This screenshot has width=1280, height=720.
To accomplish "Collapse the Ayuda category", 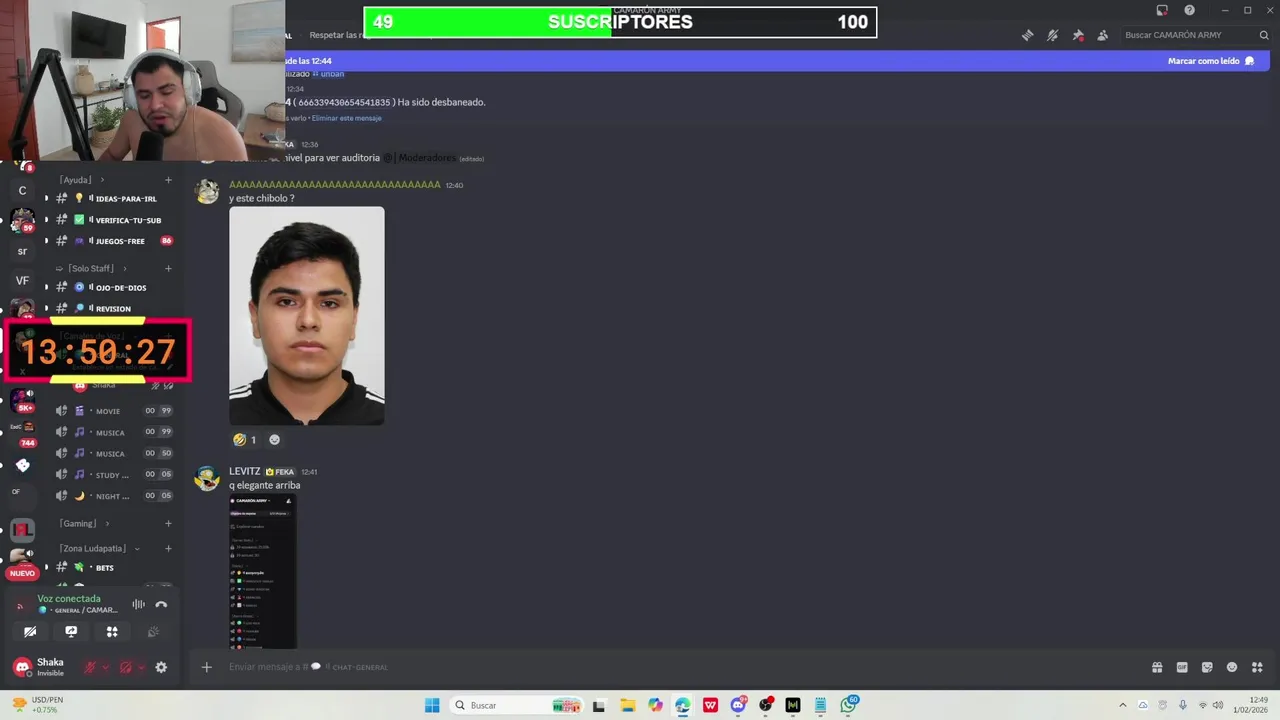I will pyautogui.click(x=80, y=180).
